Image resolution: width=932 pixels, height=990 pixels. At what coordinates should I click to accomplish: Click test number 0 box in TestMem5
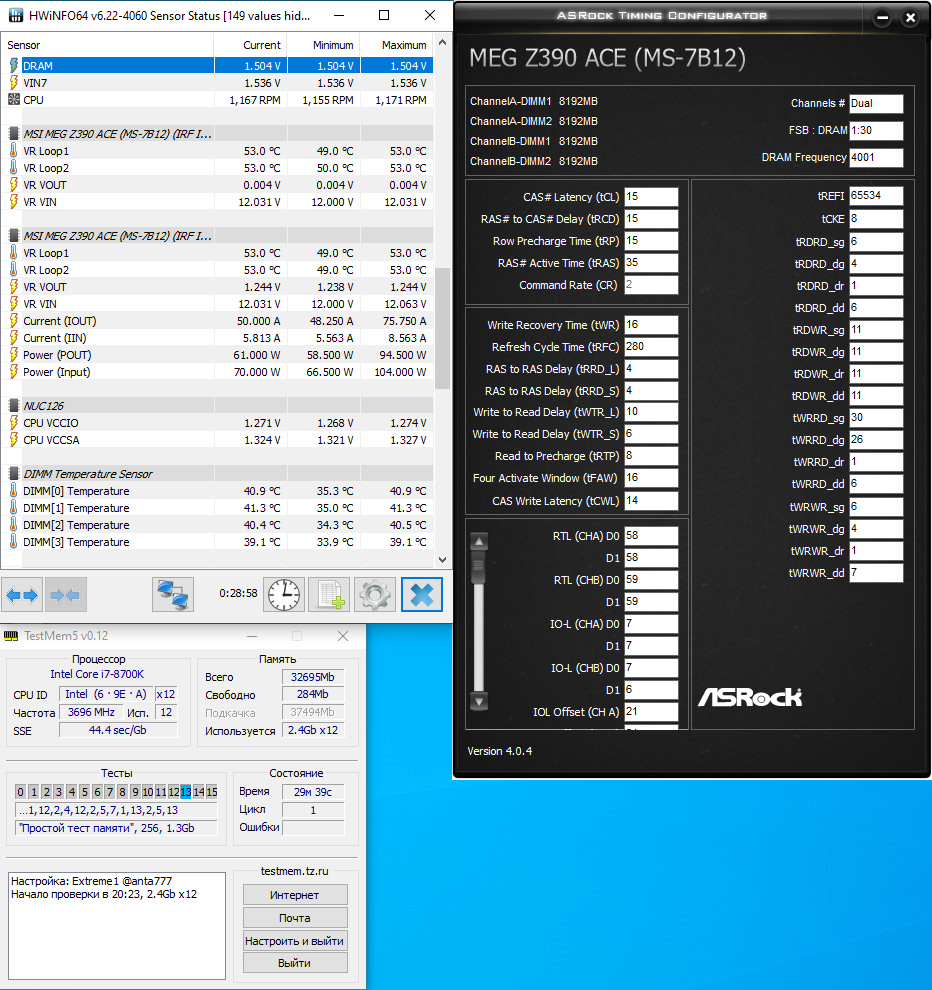point(21,792)
